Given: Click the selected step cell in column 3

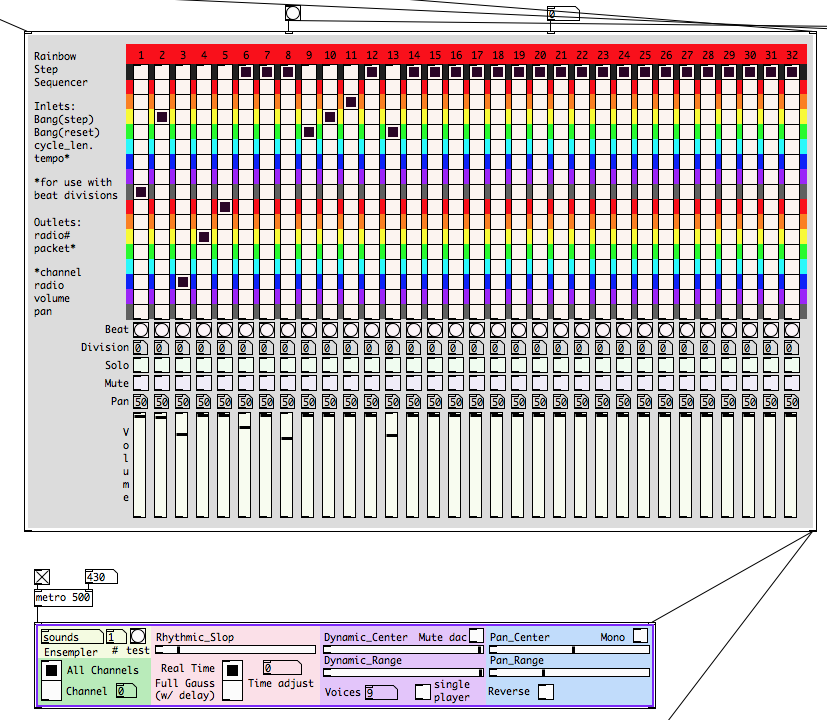Looking at the screenshot, I should 183,282.
